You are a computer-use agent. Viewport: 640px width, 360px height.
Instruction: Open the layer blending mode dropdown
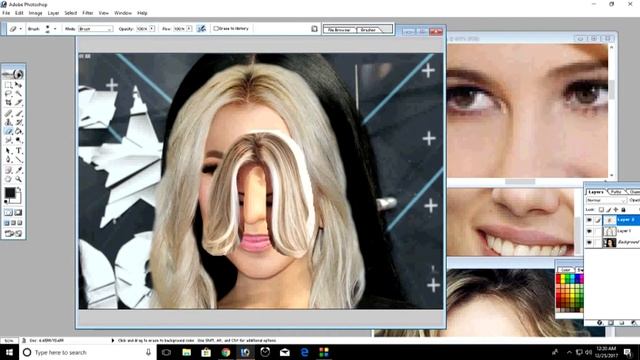pyautogui.click(x=606, y=200)
